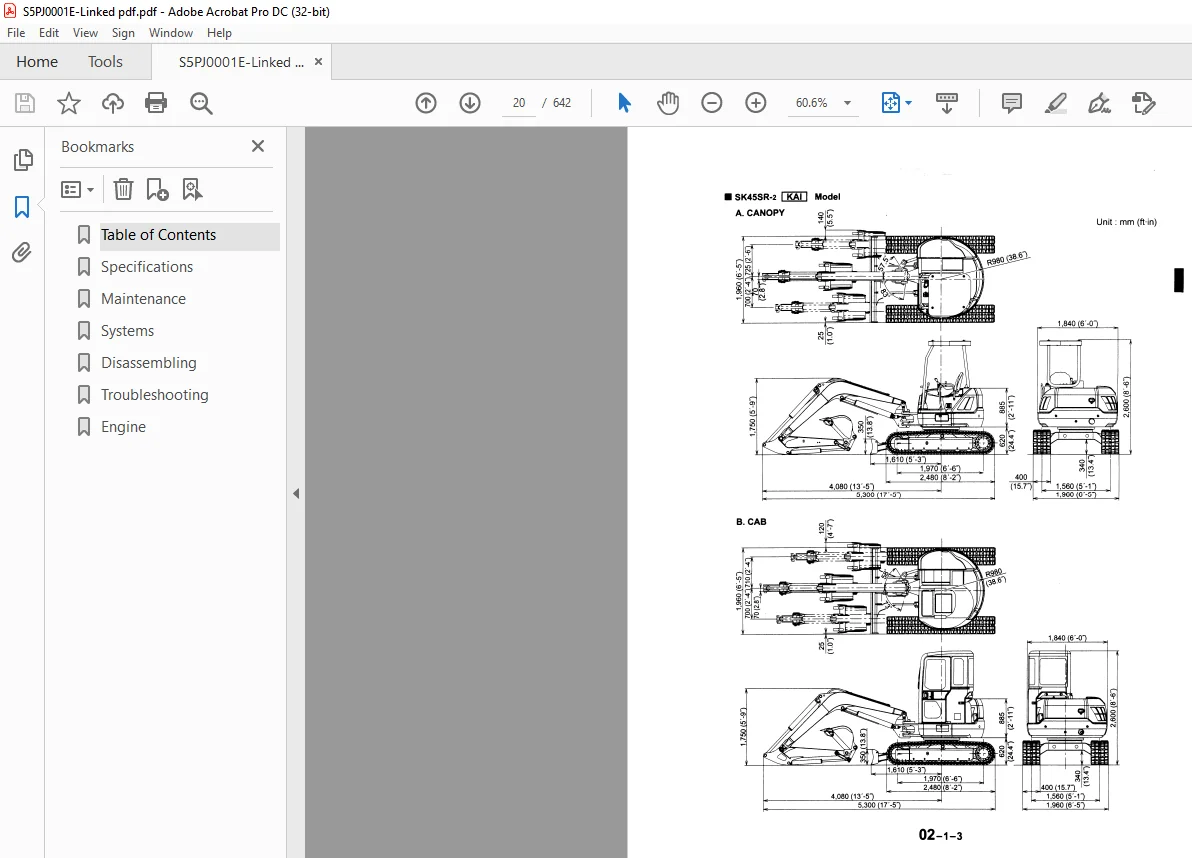Open the Help menu

tap(219, 33)
